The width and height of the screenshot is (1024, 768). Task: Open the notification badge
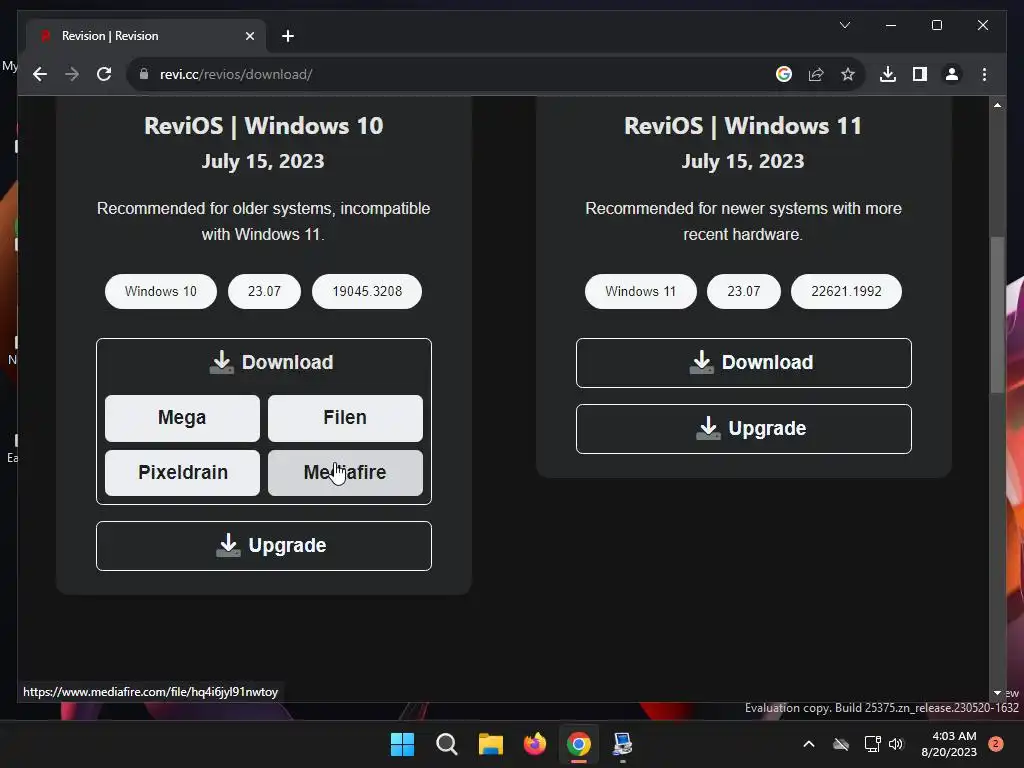[996, 744]
